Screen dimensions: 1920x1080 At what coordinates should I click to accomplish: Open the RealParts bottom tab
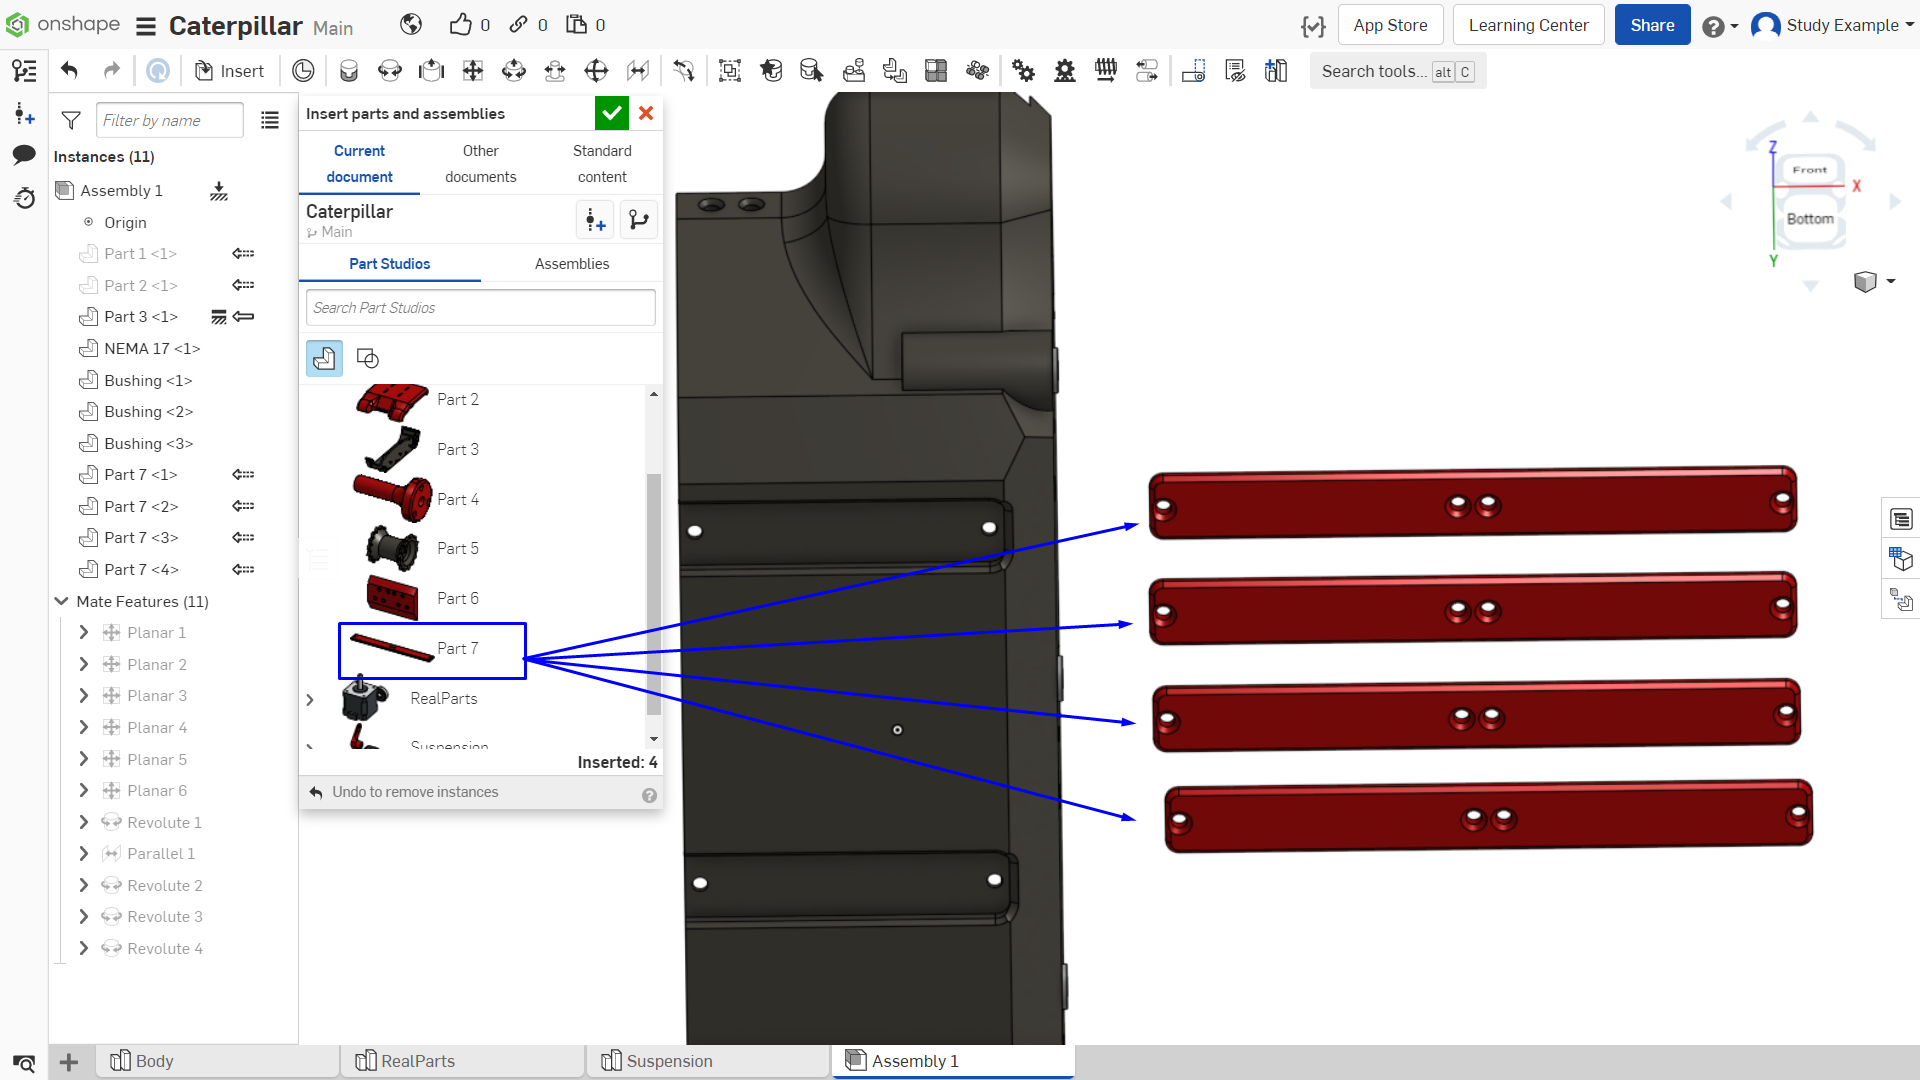(x=463, y=1061)
